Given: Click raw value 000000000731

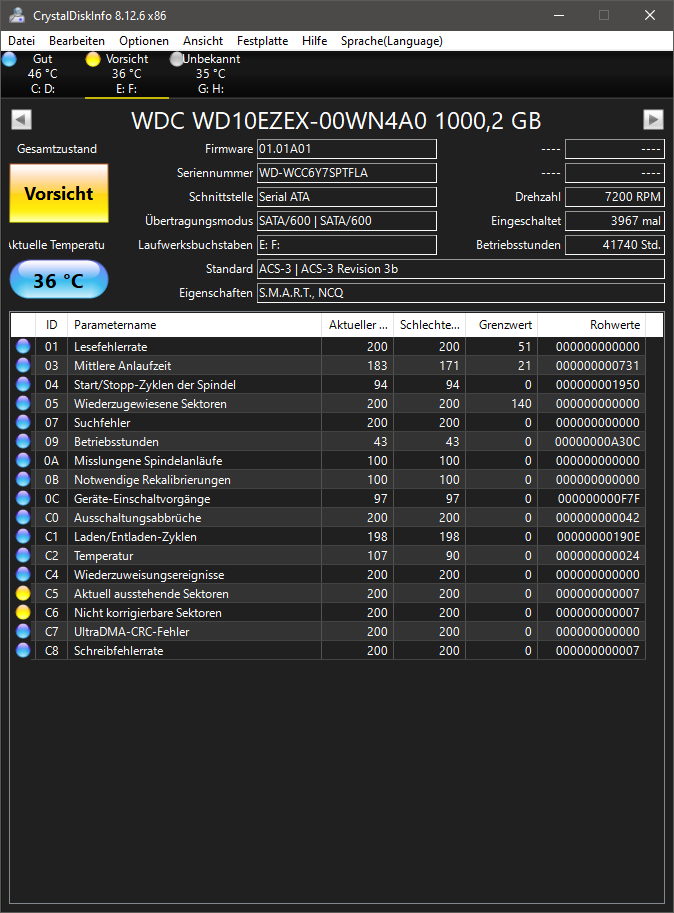Looking at the screenshot, I should pos(597,366).
